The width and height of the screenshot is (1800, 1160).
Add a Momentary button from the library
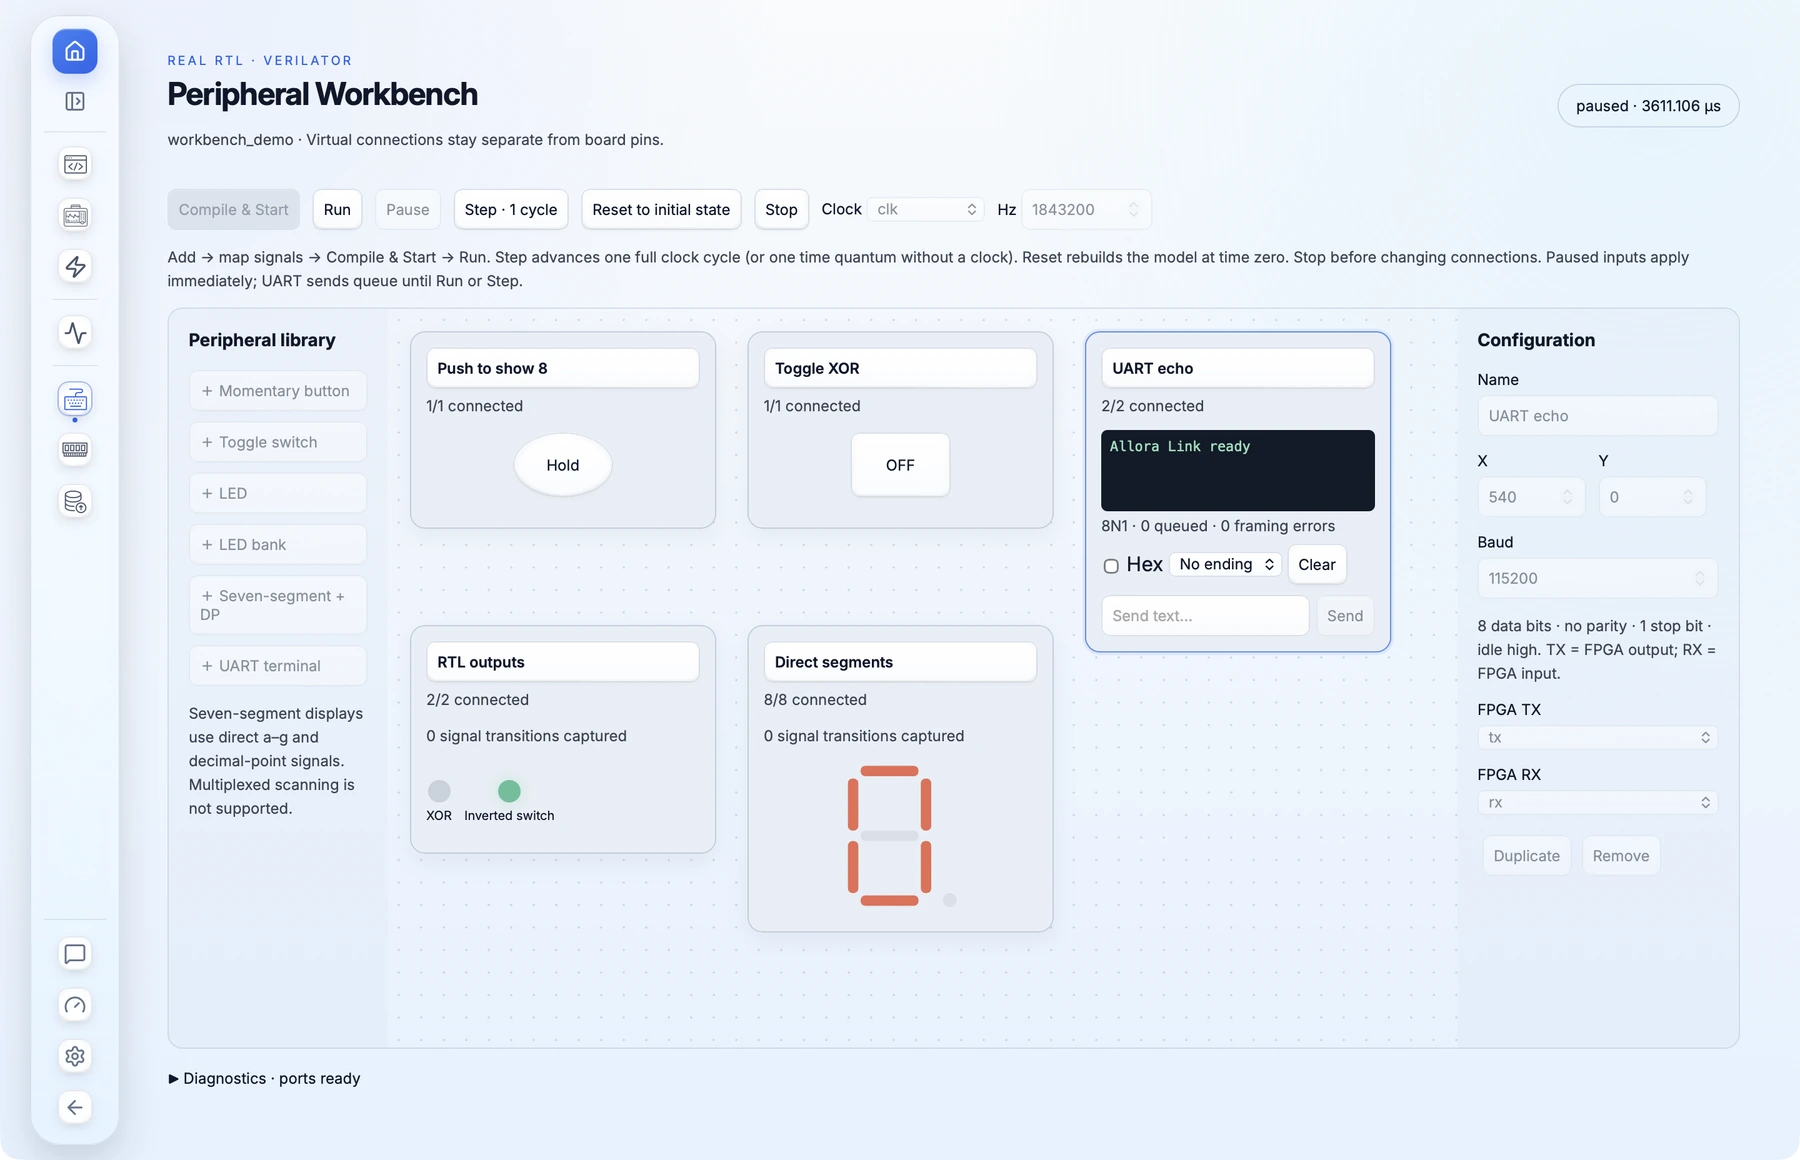278,391
